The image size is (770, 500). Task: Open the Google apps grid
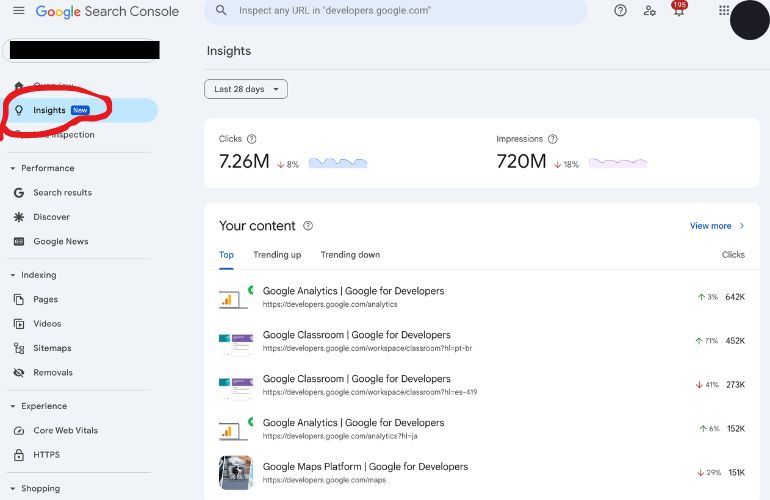(724, 10)
